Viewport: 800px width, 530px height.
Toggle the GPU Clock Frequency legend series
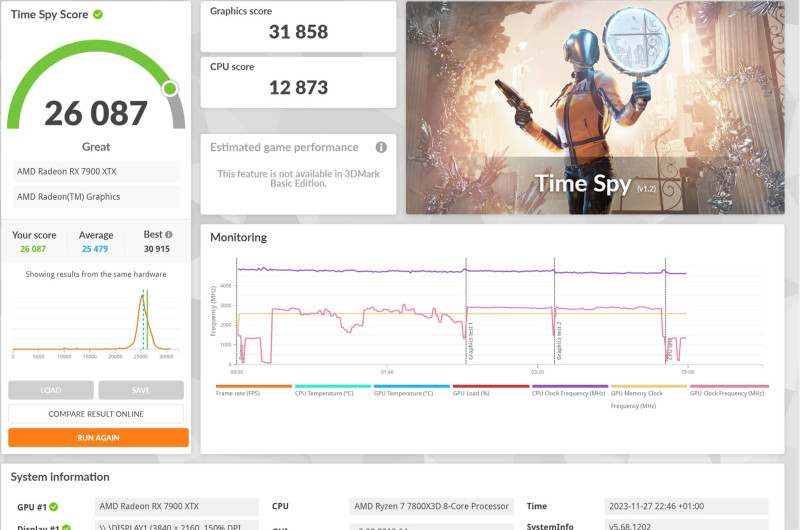pyautogui.click(x=729, y=391)
